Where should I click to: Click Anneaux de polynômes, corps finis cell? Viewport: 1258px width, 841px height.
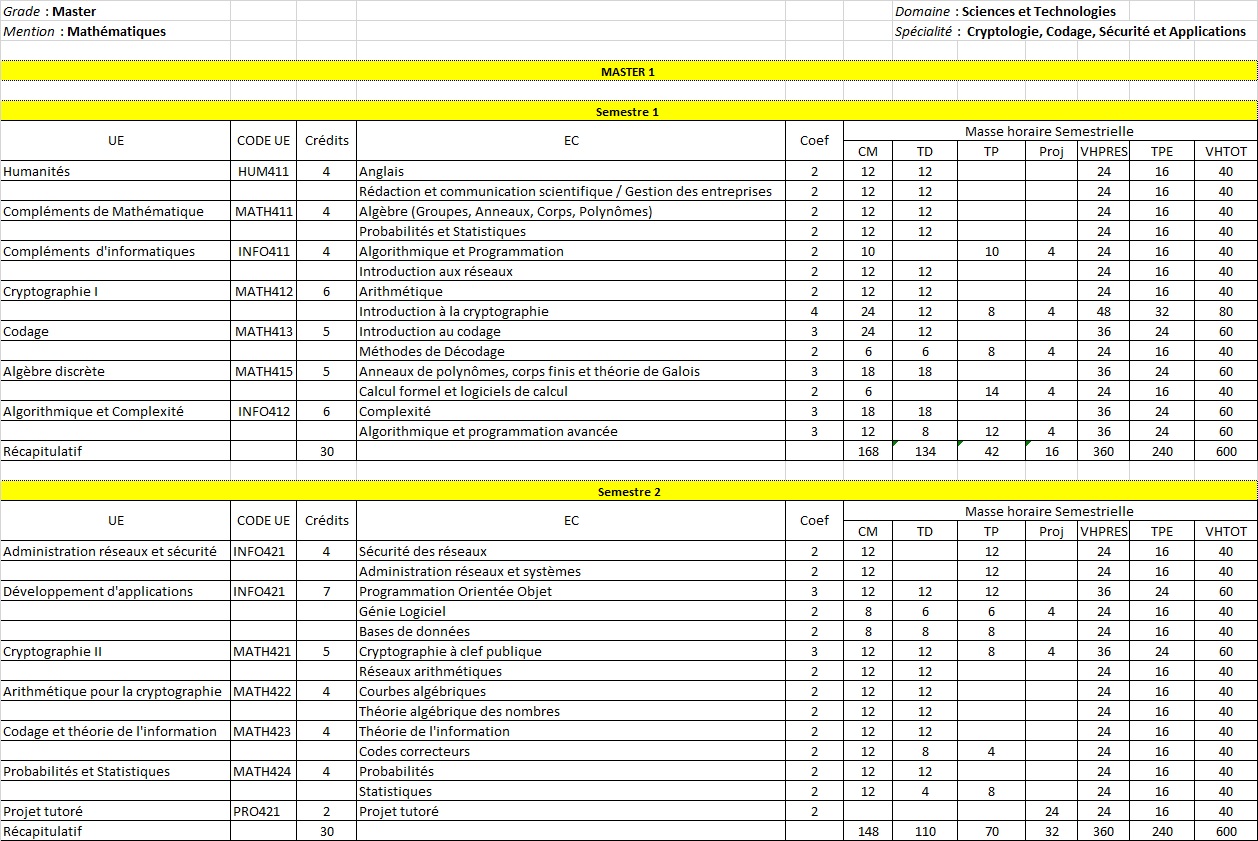(571, 371)
